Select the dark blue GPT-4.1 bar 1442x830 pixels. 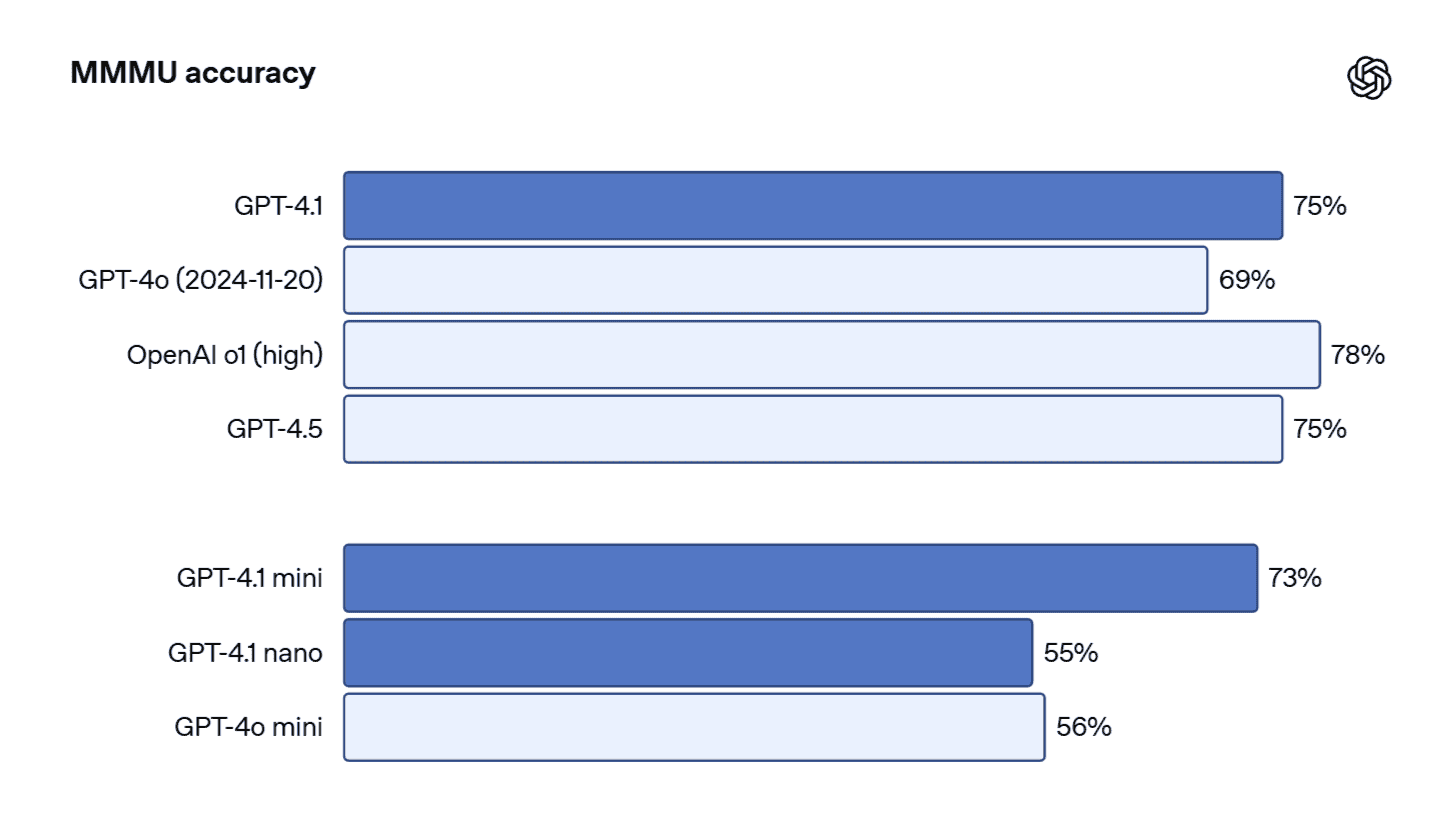click(x=812, y=206)
